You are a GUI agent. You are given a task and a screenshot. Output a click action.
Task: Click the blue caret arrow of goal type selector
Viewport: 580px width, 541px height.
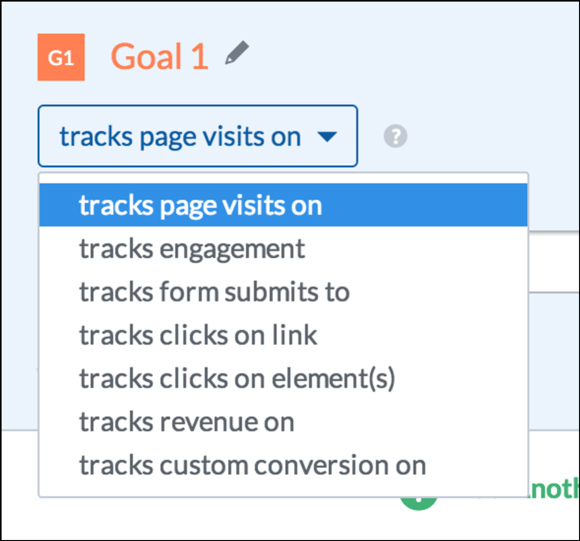click(x=327, y=136)
